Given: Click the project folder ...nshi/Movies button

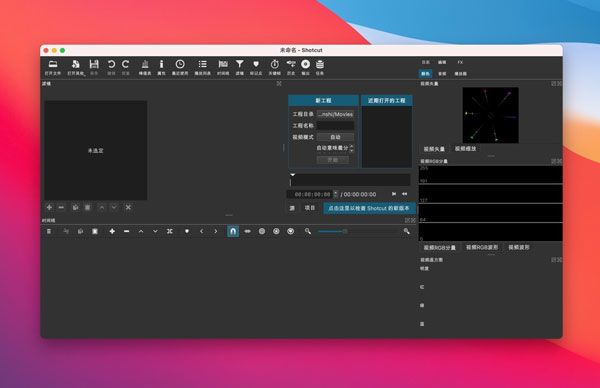Looking at the screenshot, I should click(335, 114).
